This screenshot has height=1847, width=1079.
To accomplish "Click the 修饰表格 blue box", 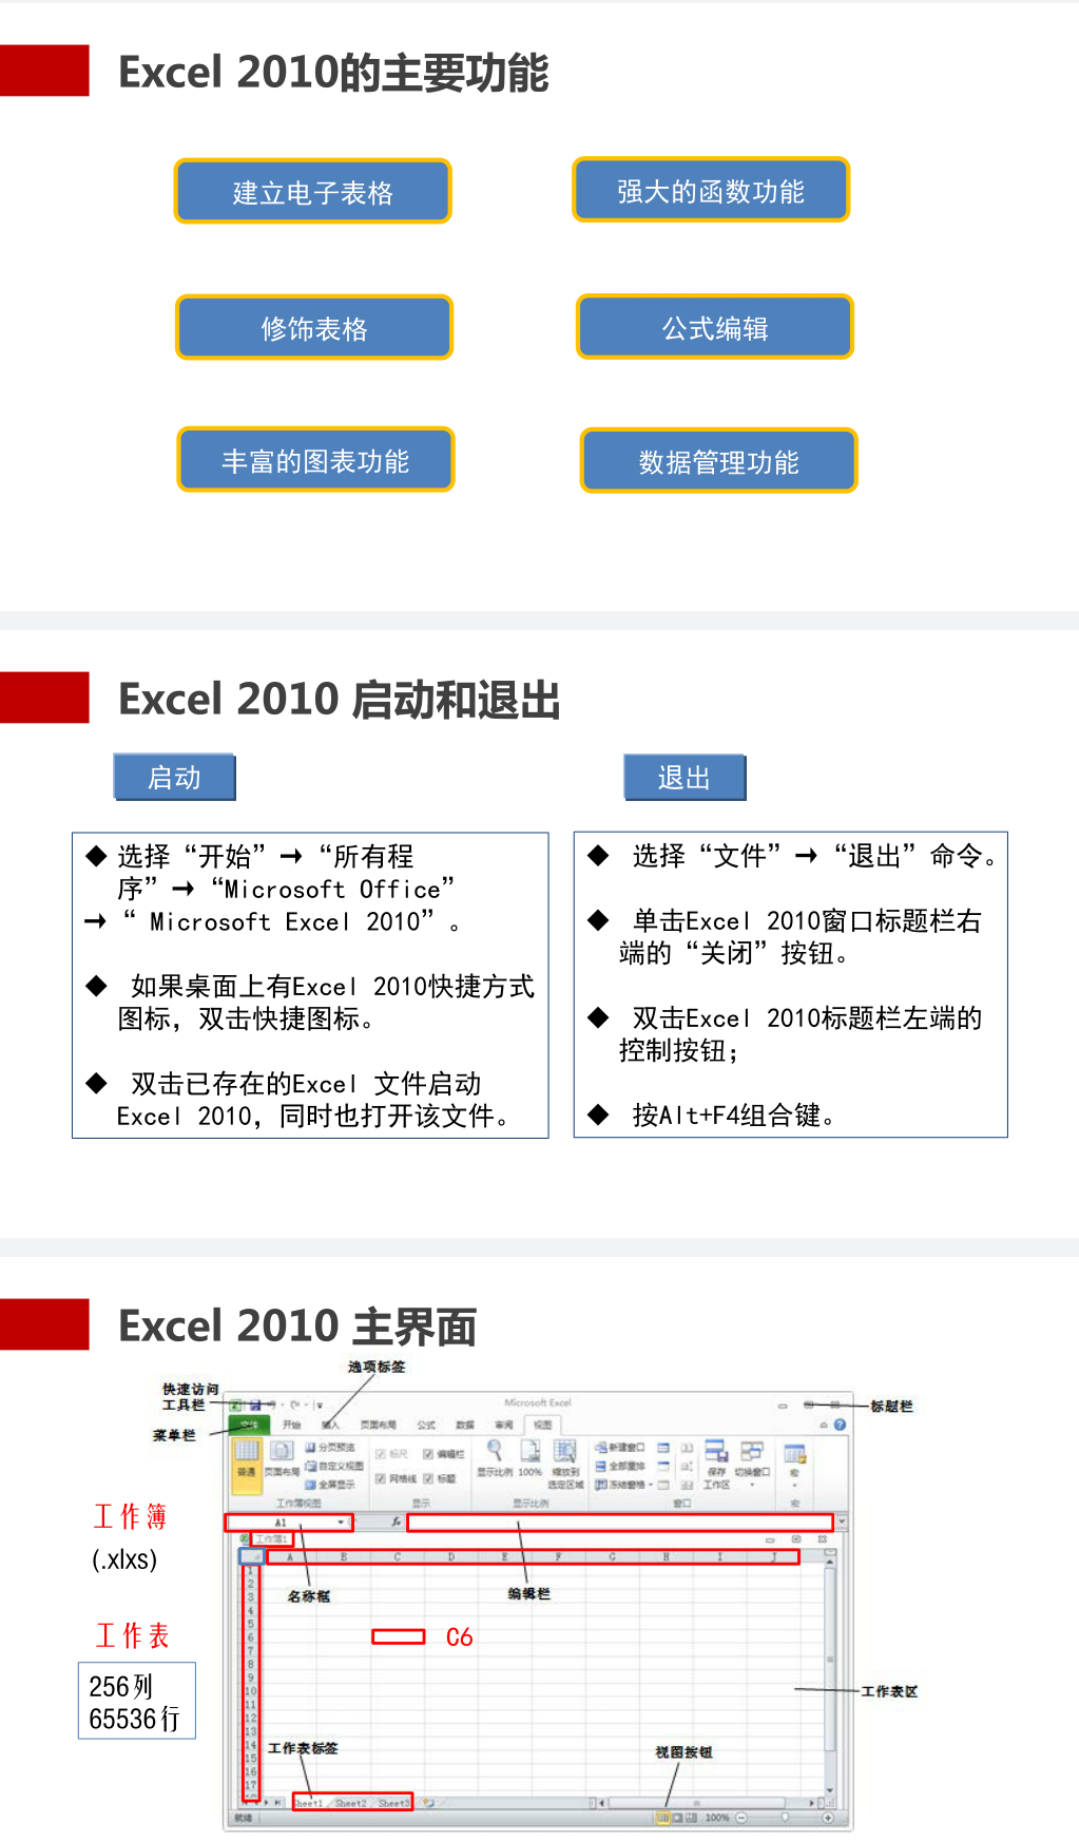I will pos(314,327).
